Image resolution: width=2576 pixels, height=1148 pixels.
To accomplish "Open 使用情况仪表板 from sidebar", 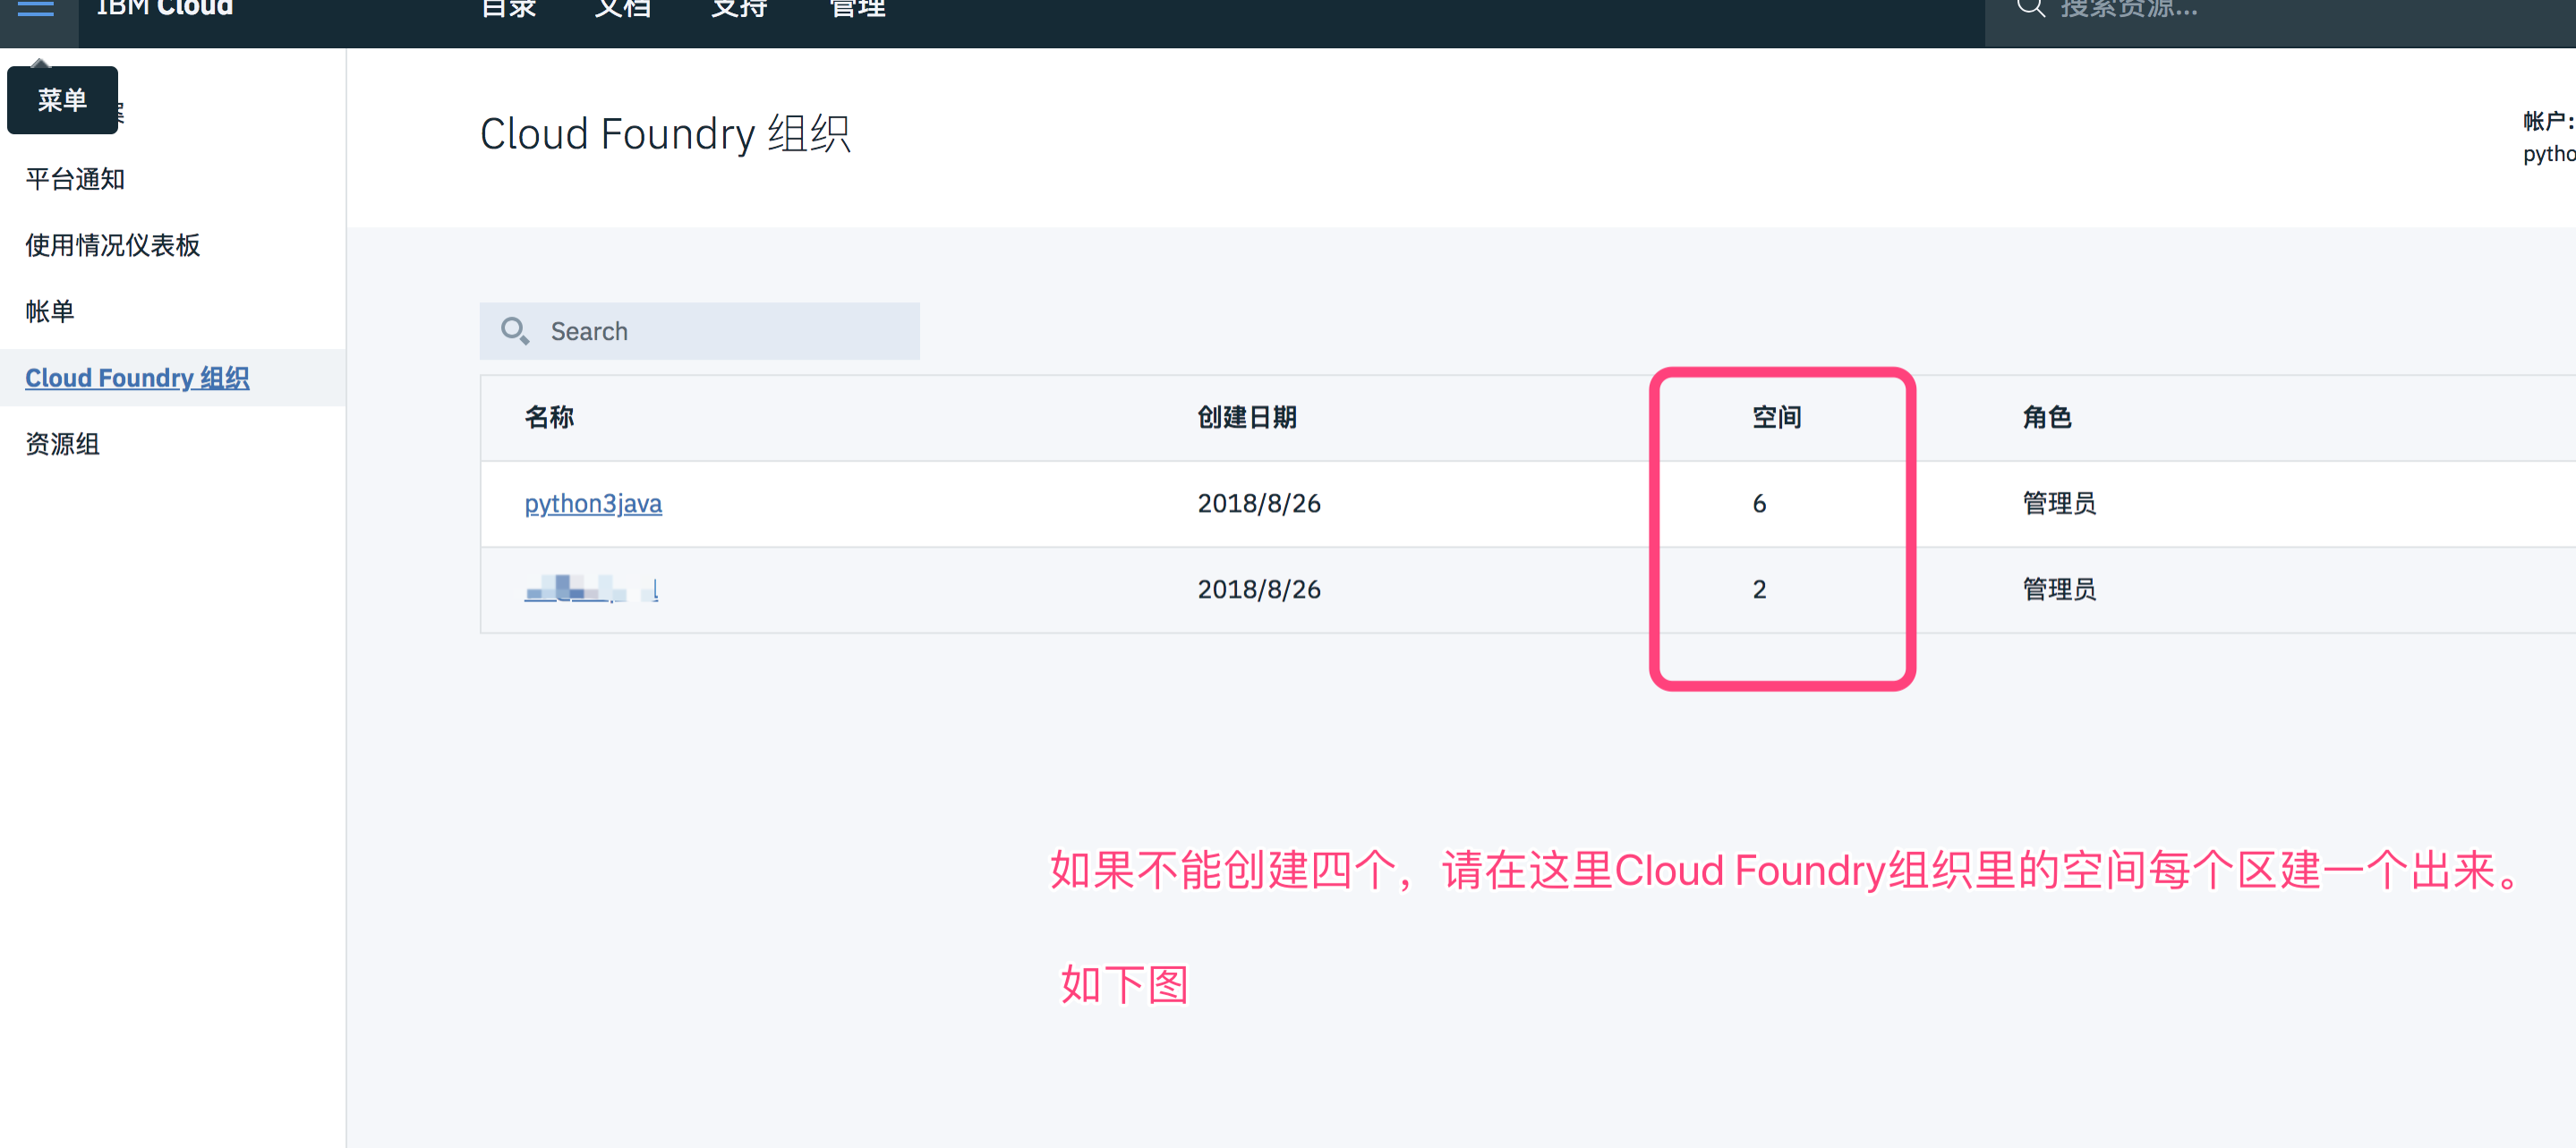I will pos(113,245).
